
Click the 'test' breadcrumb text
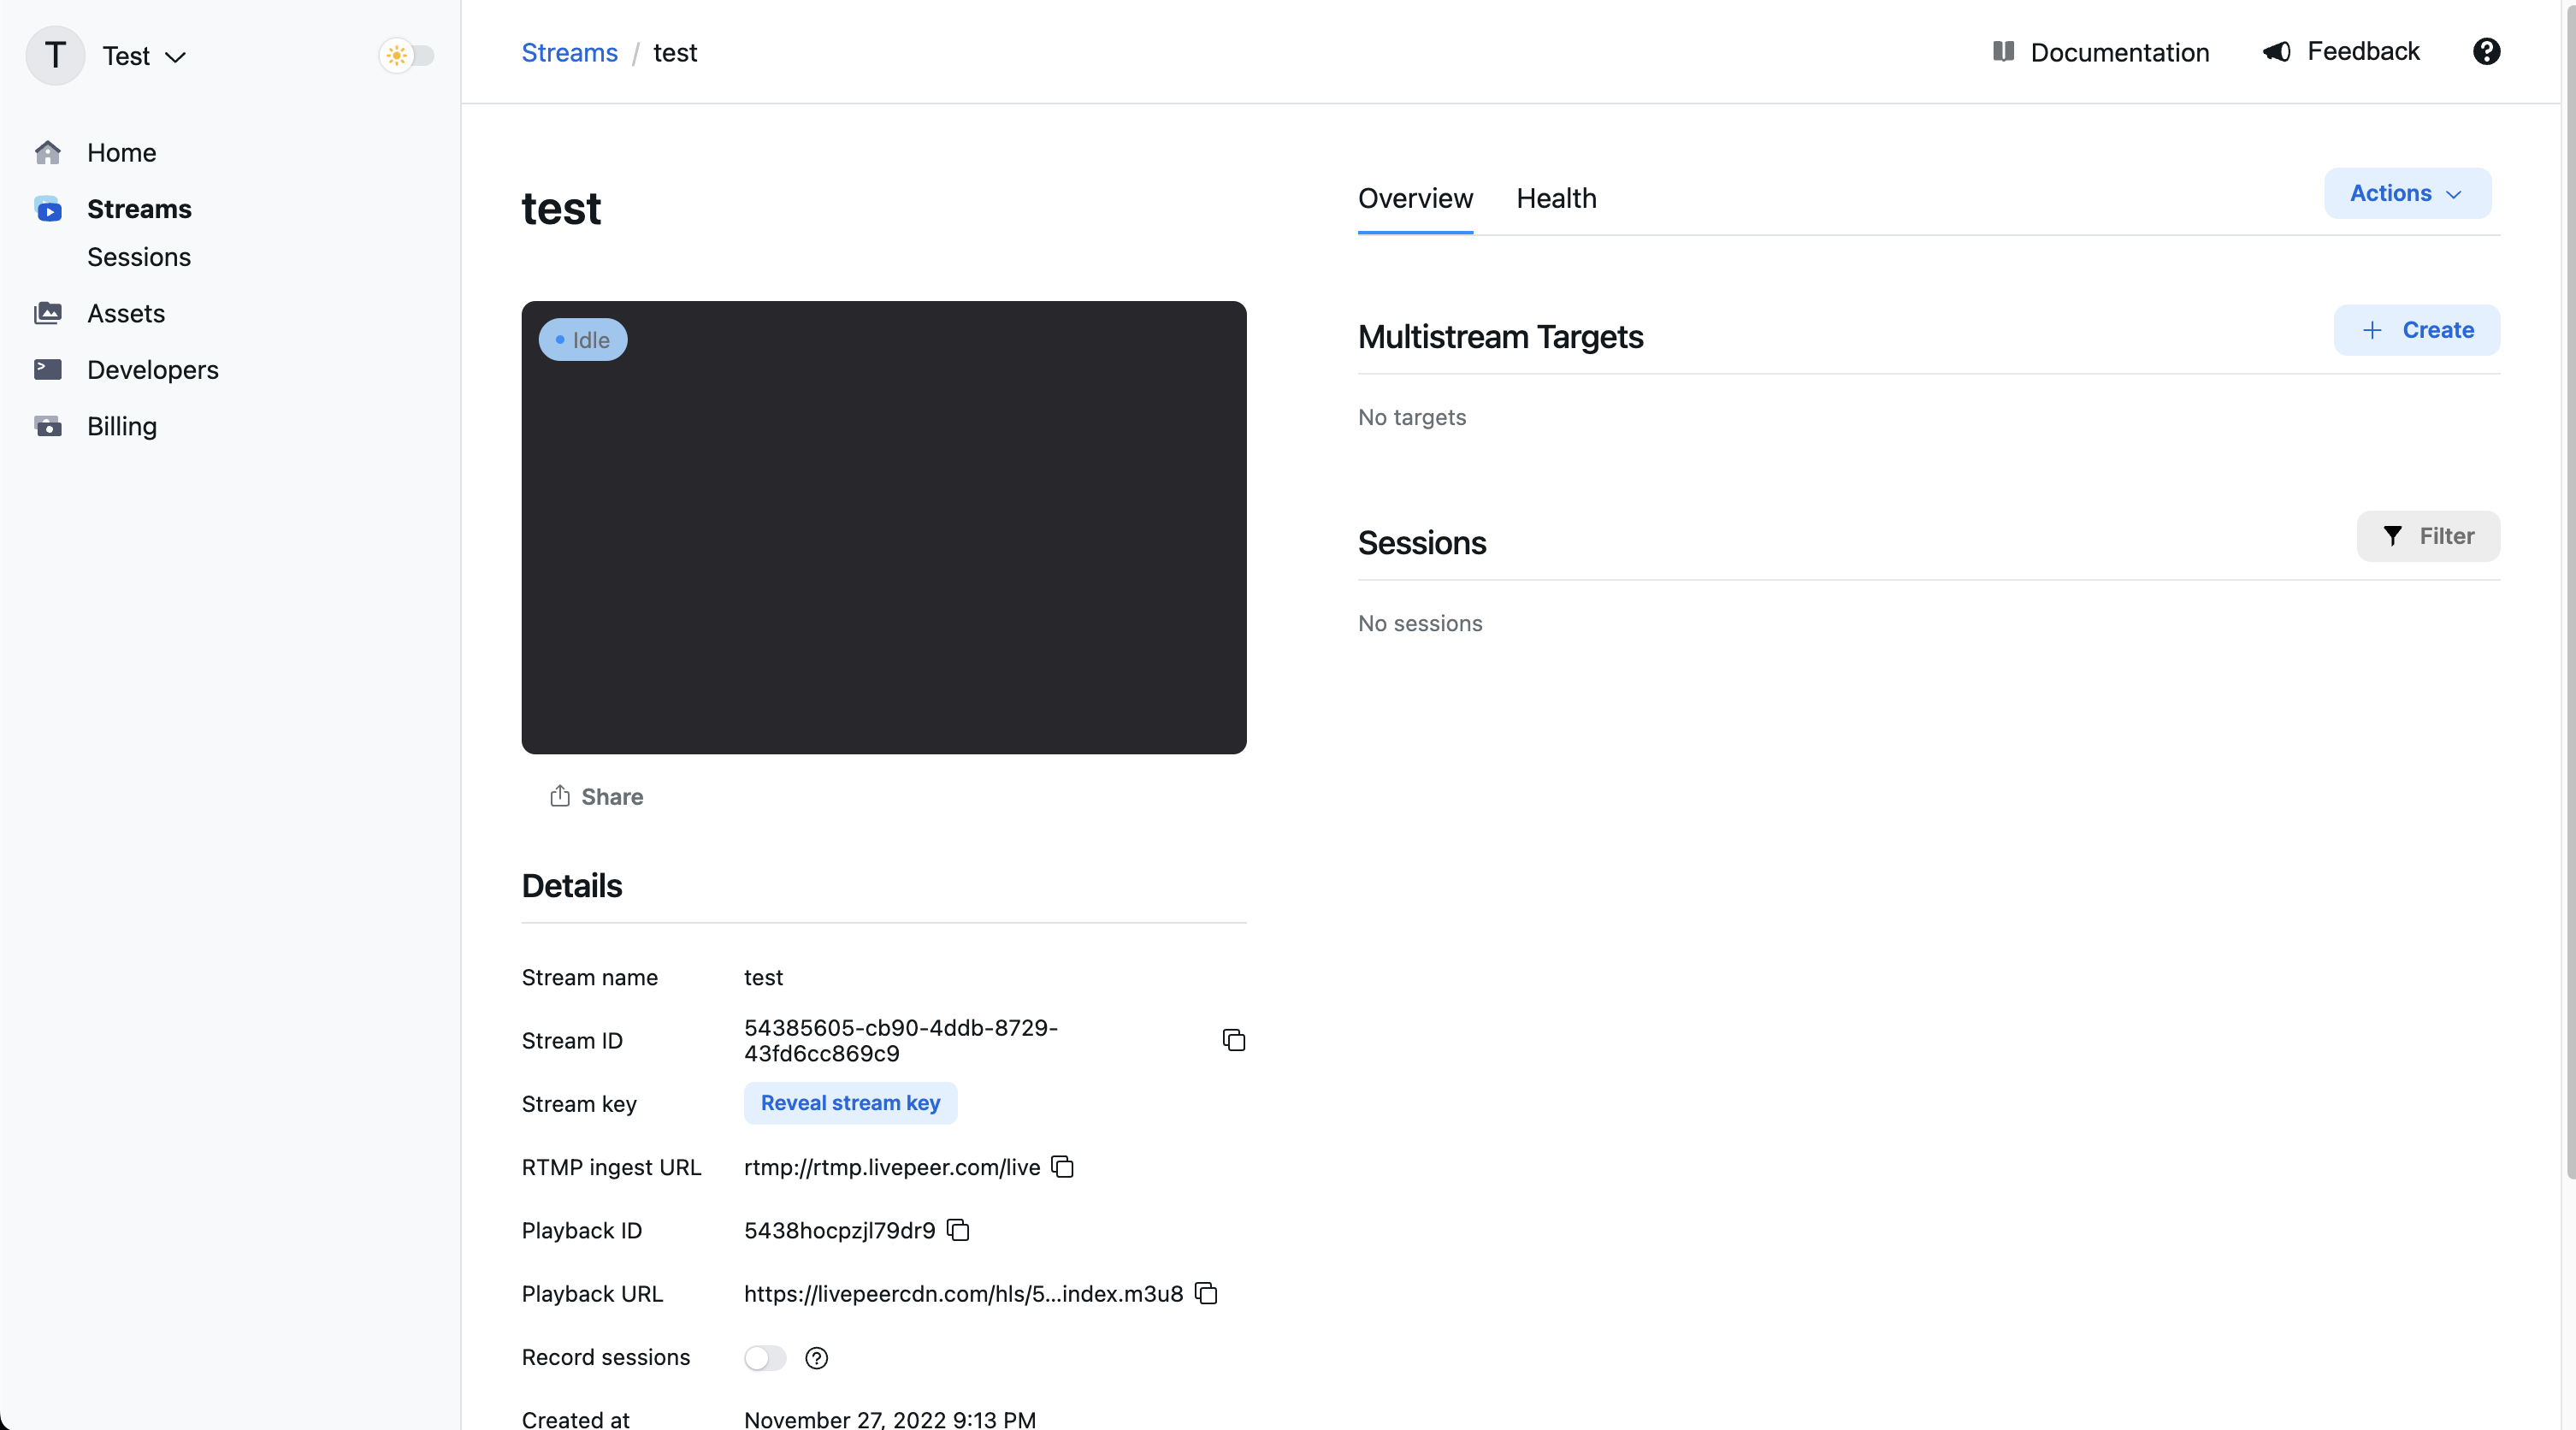(x=675, y=52)
